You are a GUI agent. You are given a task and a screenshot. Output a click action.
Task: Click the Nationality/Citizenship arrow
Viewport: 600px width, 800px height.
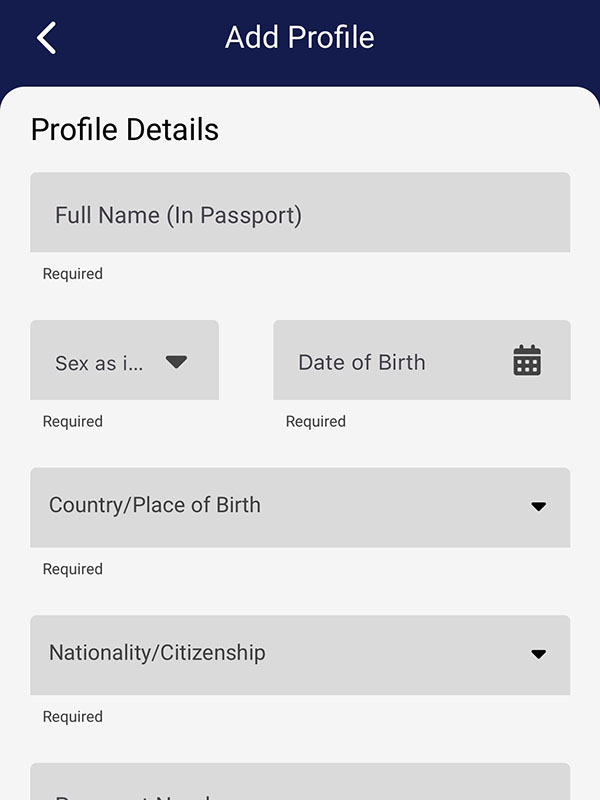pos(538,654)
